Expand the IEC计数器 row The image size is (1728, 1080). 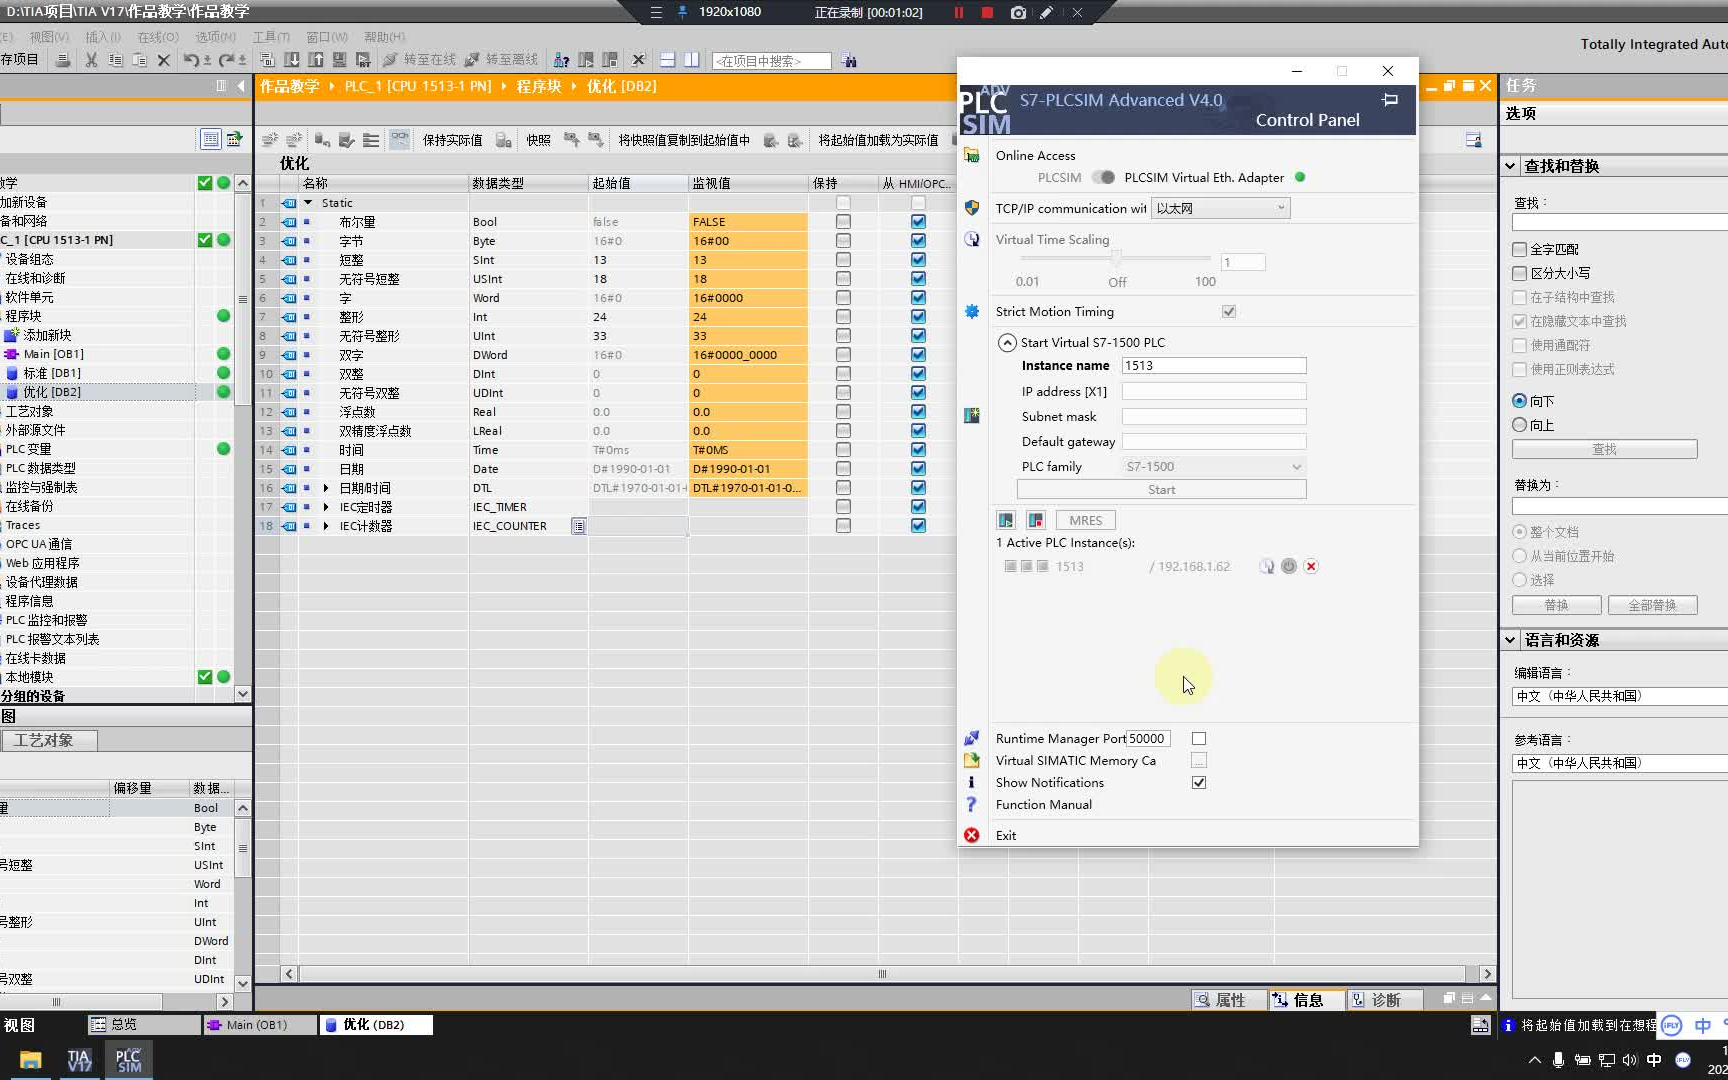point(326,526)
